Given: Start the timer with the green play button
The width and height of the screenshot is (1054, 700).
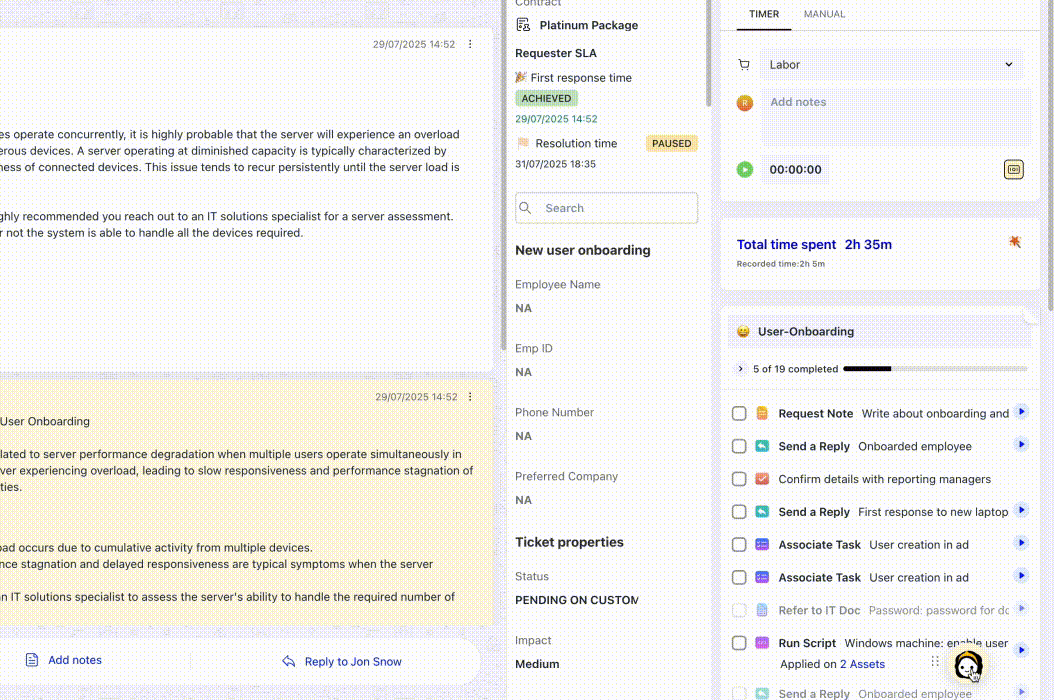Looking at the screenshot, I should point(744,169).
